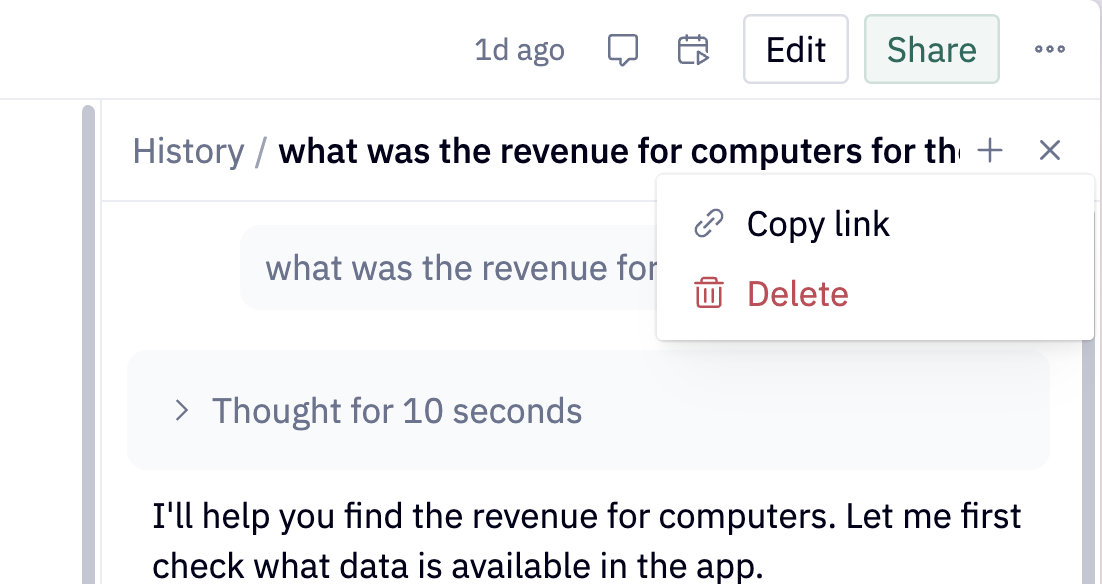Click the Share button
Screen dimensions: 1102x584
point(931,49)
